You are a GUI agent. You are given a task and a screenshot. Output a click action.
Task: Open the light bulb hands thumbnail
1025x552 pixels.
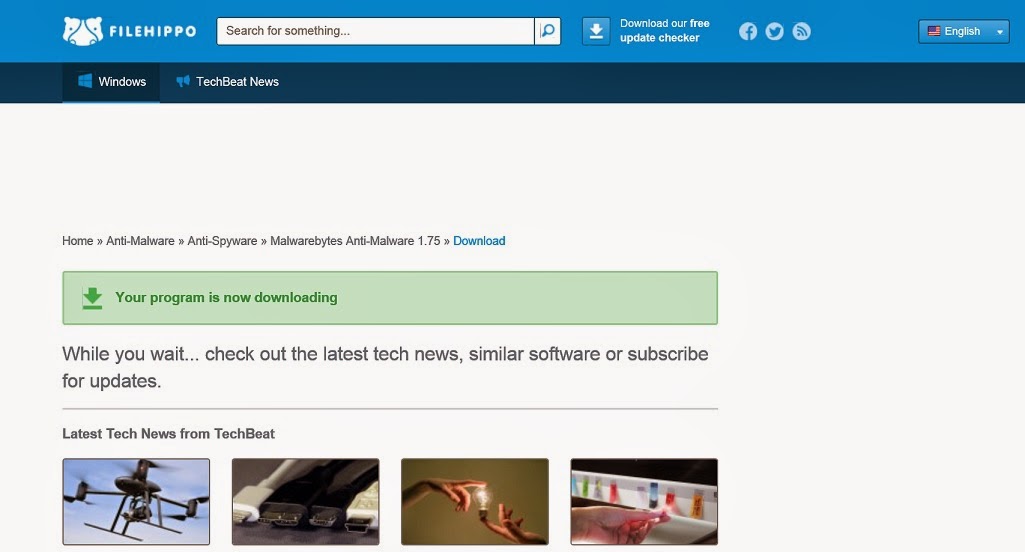[475, 502]
